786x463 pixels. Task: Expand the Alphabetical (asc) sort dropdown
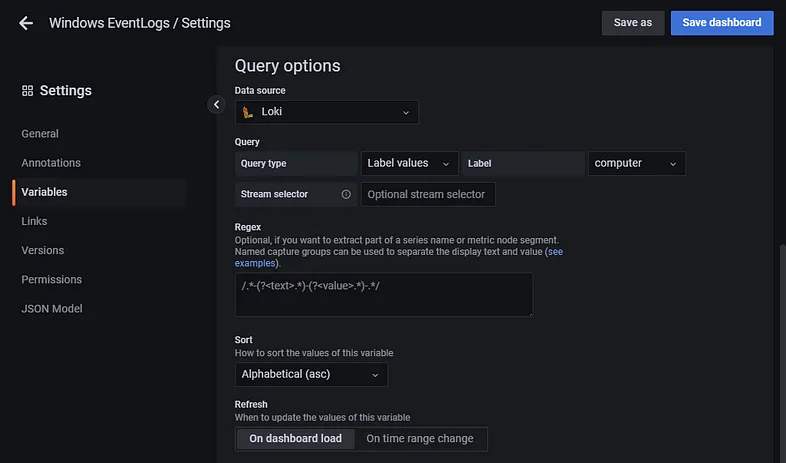tap(311, 375)
